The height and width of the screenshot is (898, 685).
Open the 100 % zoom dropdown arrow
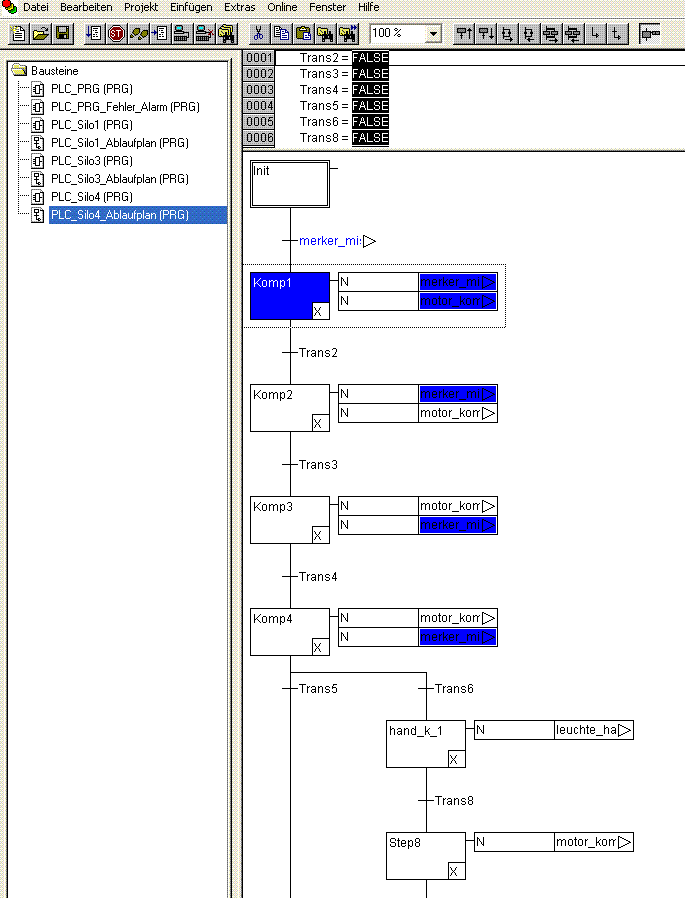(x=434, y=34)
